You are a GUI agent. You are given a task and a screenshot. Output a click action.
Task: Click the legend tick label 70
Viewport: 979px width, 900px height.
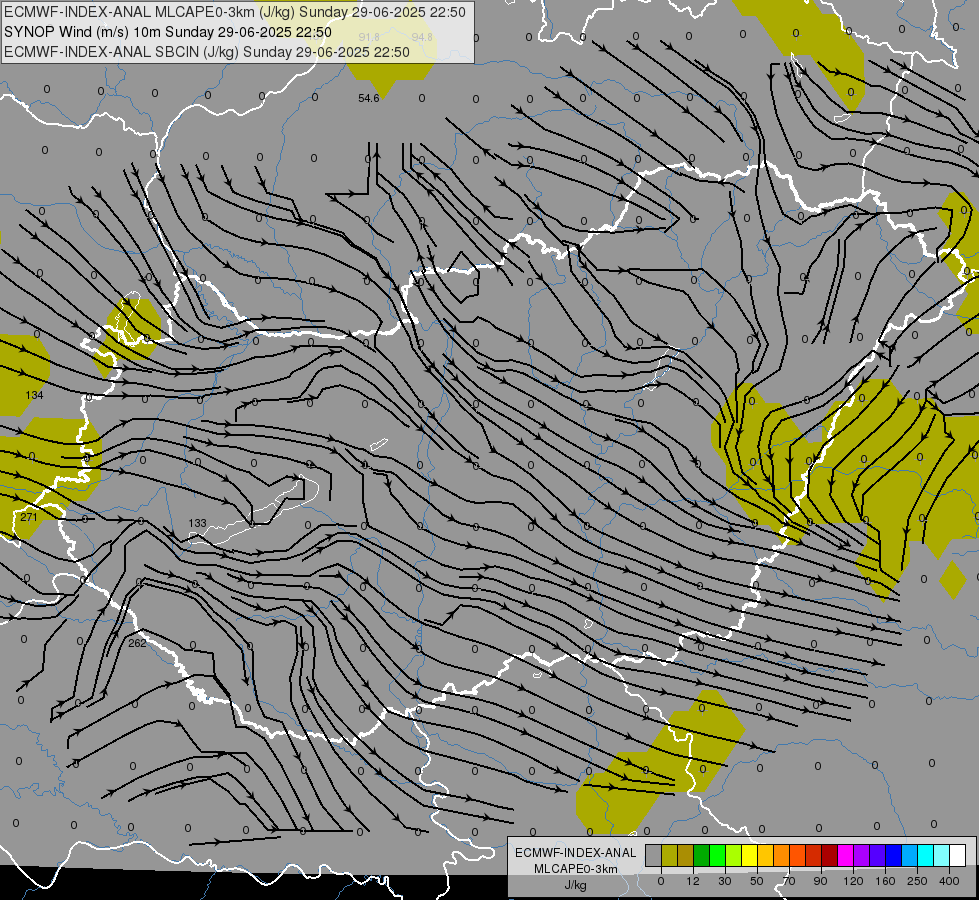pos(789,881)
